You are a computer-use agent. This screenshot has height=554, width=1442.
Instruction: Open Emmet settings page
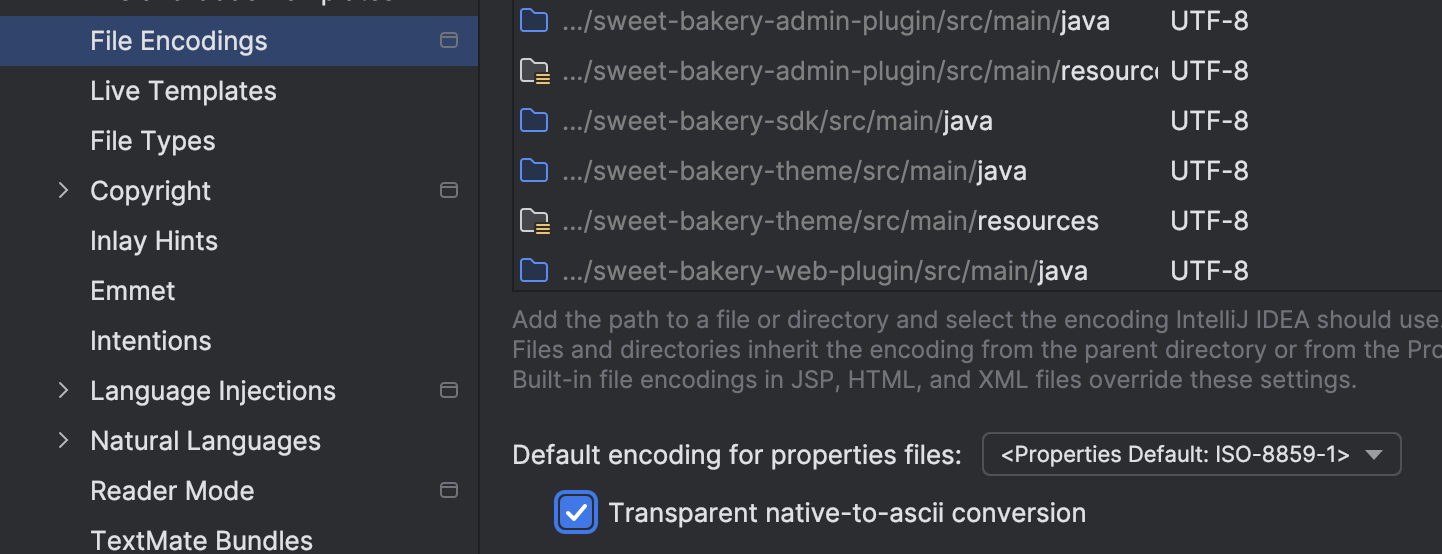click(x=133, y=291)
